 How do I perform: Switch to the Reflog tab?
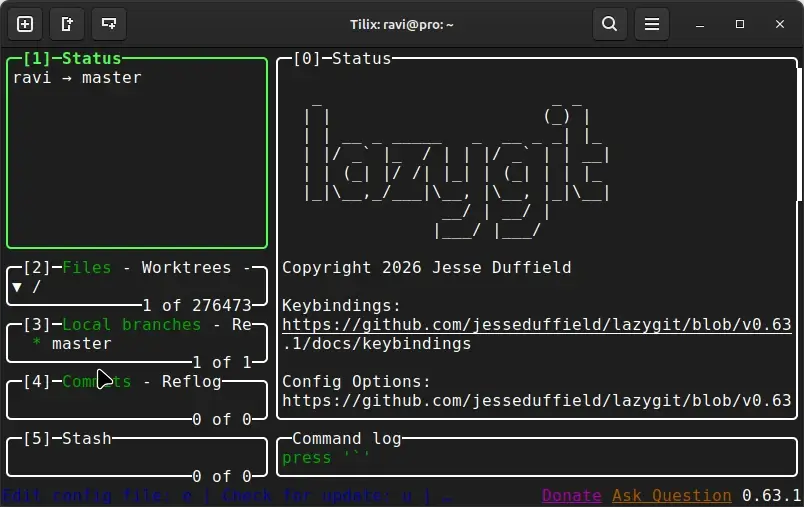(x=191, y=381)
